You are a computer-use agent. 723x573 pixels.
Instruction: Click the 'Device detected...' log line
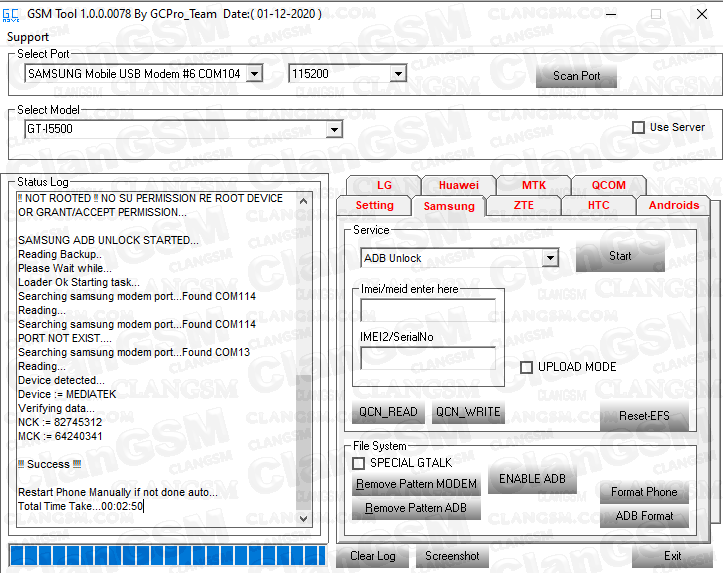[61, 380]
